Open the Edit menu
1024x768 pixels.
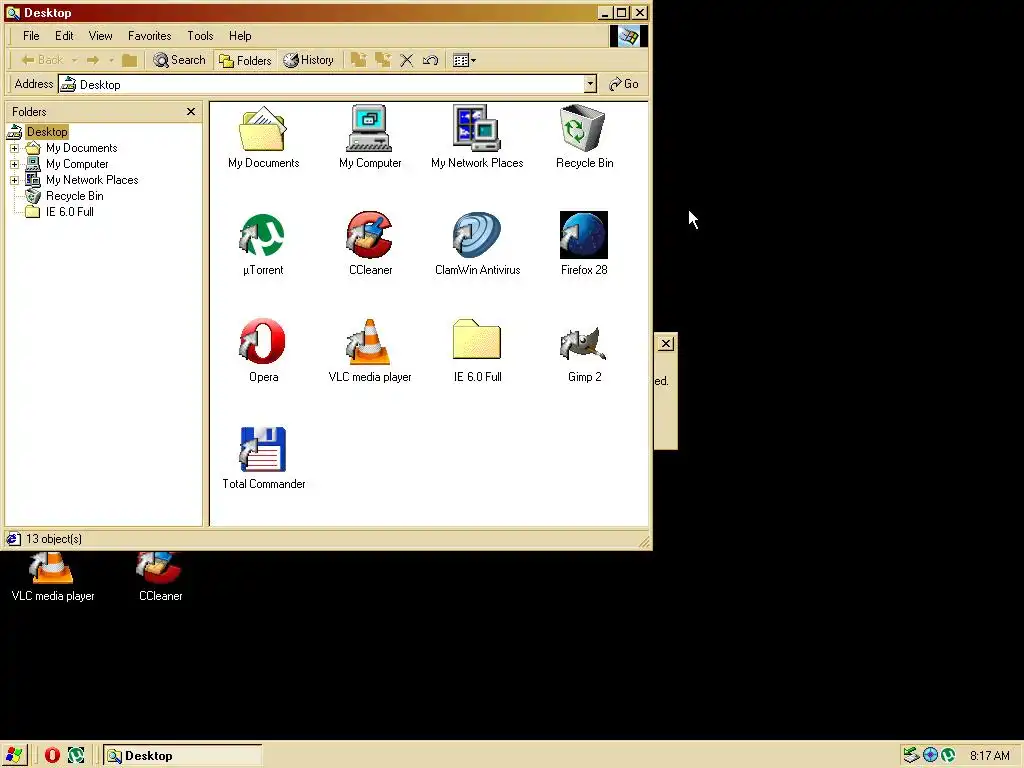[64, 36]
